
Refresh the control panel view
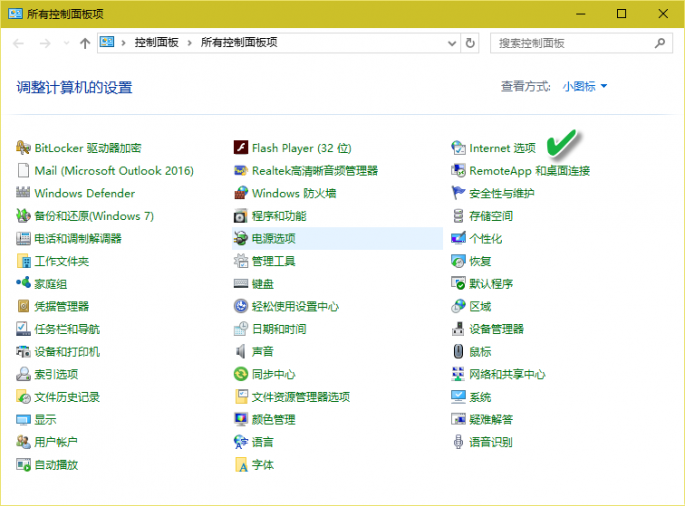click(470, 43)
